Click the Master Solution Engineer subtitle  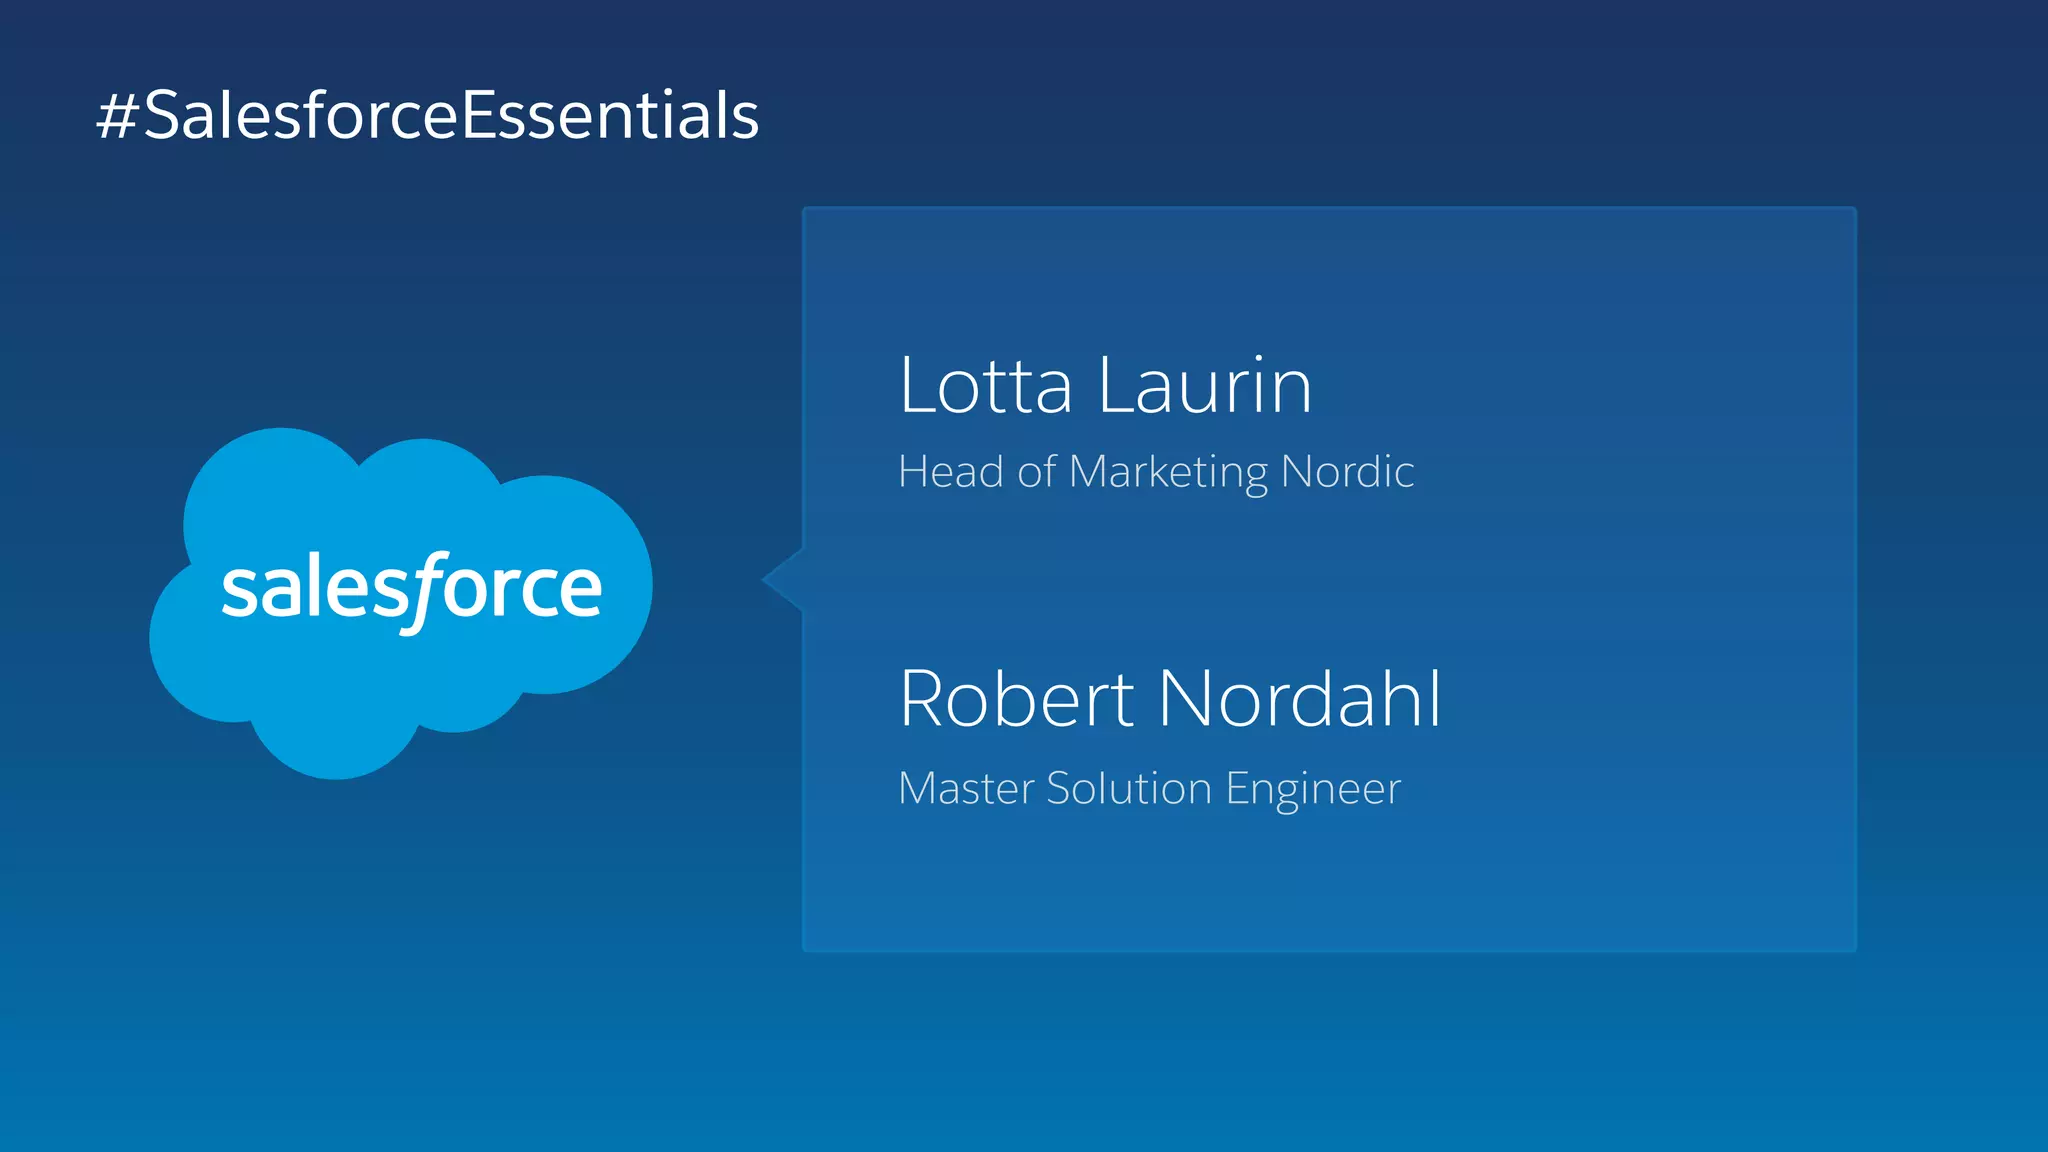(1150, 789)
